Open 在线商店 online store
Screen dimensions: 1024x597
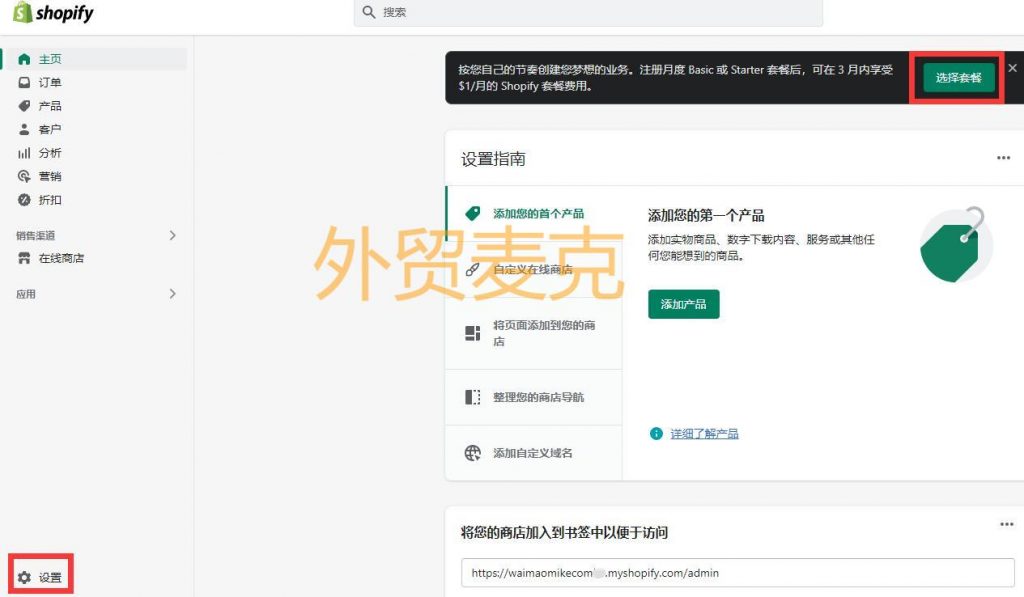61,258
